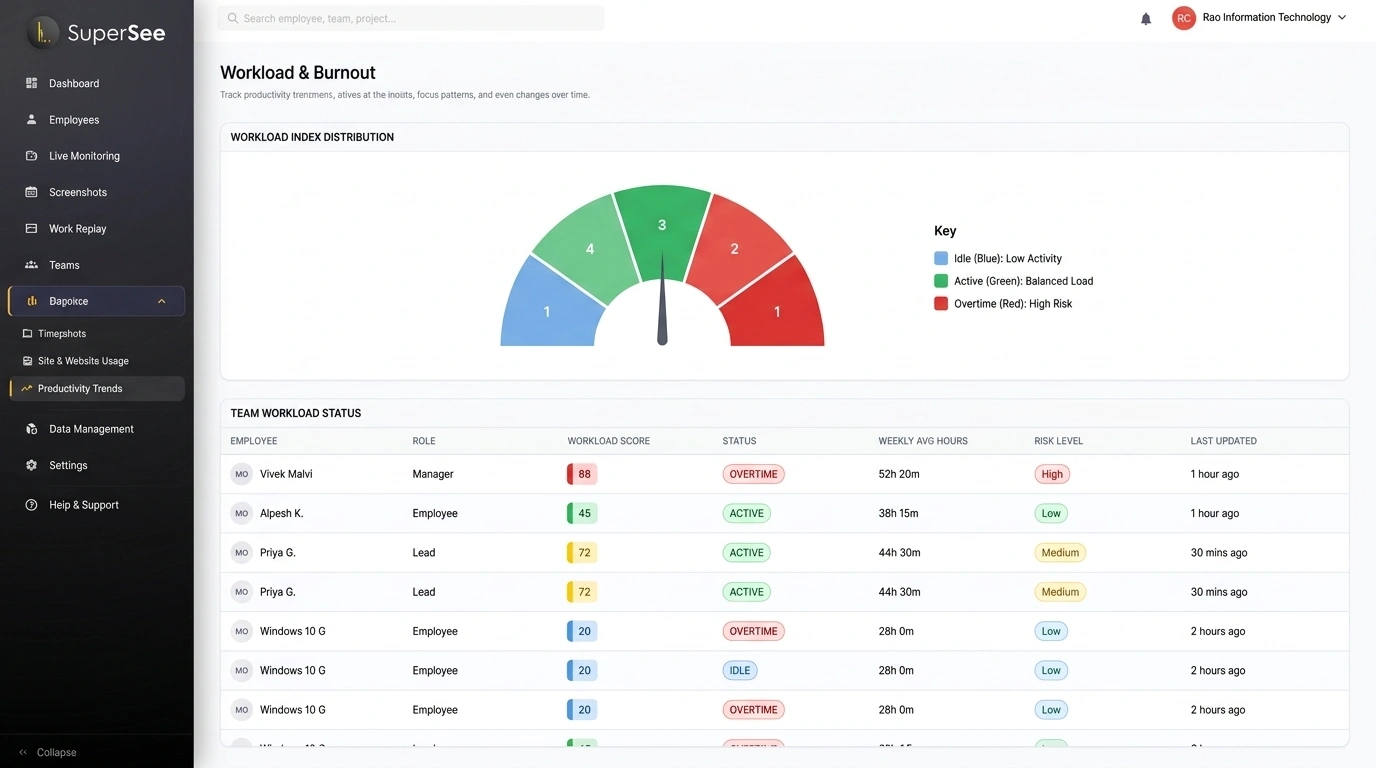
Task: Click Vivek Malvi's OVERTIME status badge
Action: (753, 474)
